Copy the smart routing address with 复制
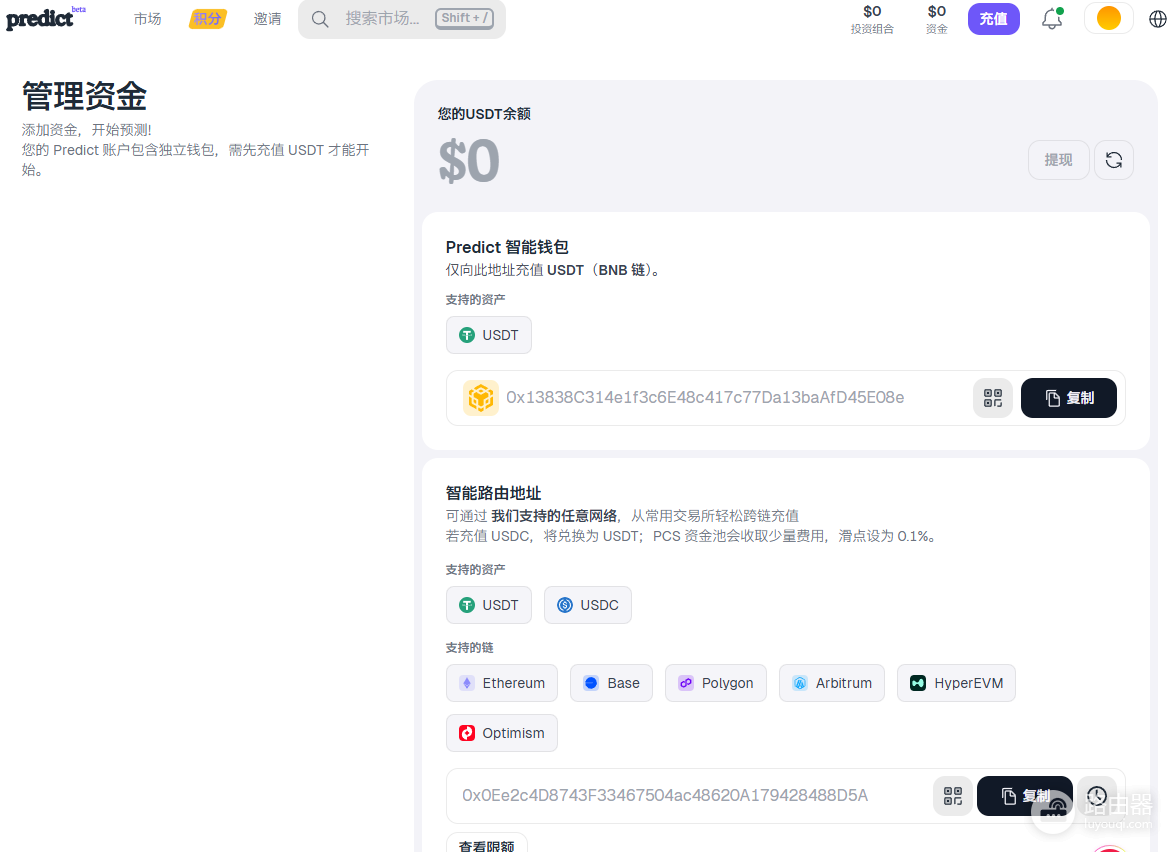This screenshot has height=852, width=1171. click(1025, 796)
